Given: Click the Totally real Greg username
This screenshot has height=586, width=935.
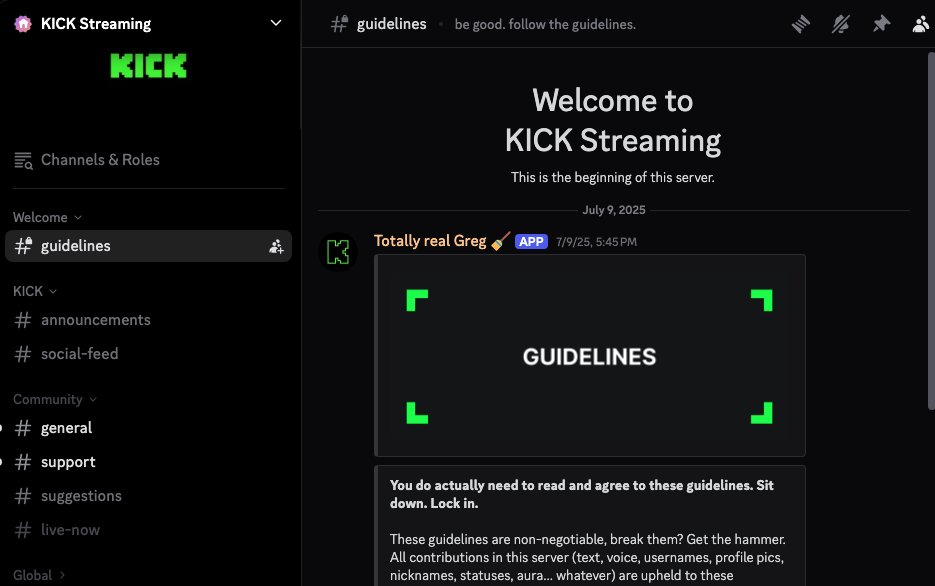Looking at the screenshot, I should click(x=430, y=241).
